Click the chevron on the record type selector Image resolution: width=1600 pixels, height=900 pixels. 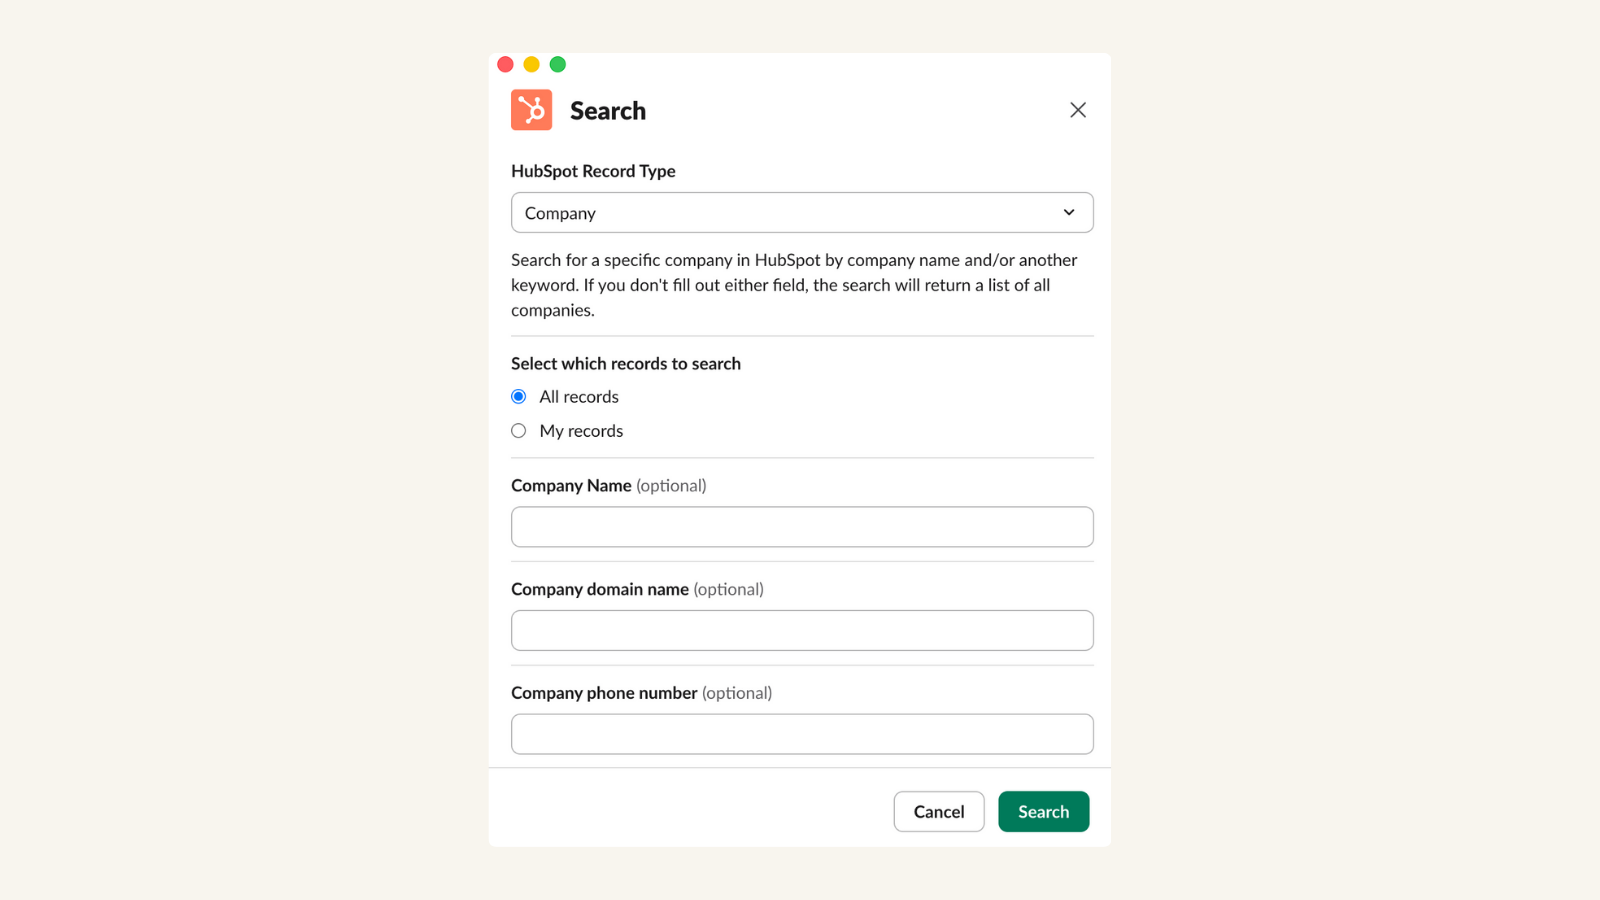1067,212
